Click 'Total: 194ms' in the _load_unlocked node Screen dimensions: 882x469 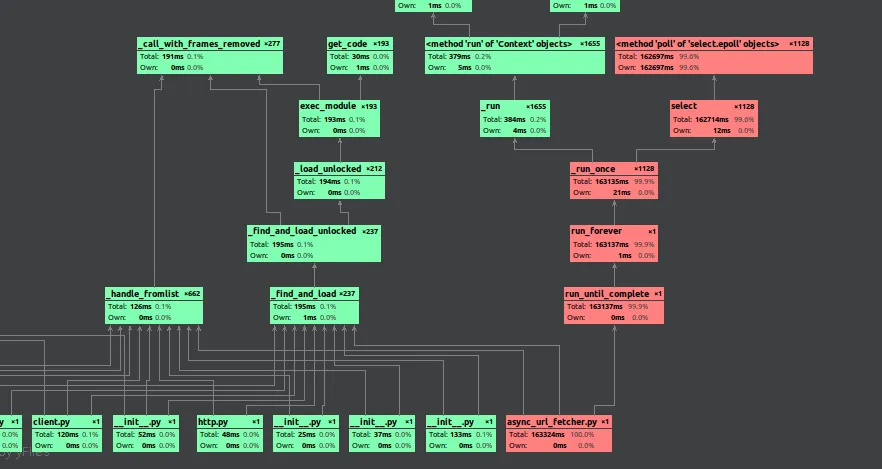coord(319,182)
